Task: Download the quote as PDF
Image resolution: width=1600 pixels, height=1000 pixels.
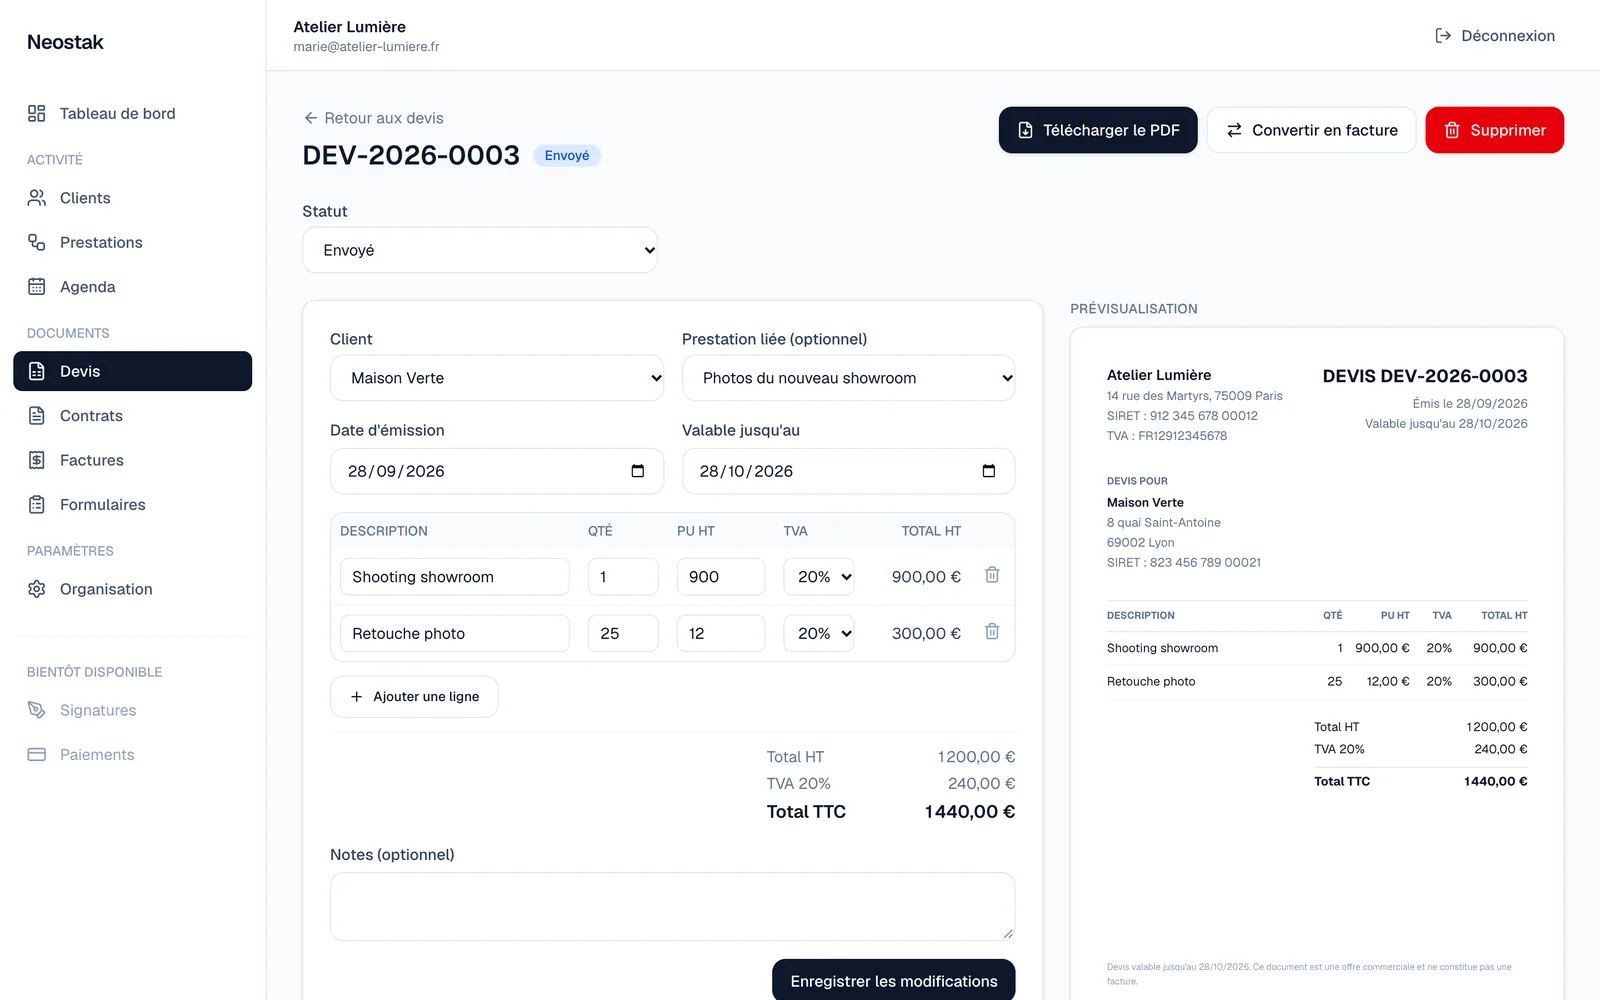Action: click(x=1098, y=130)
